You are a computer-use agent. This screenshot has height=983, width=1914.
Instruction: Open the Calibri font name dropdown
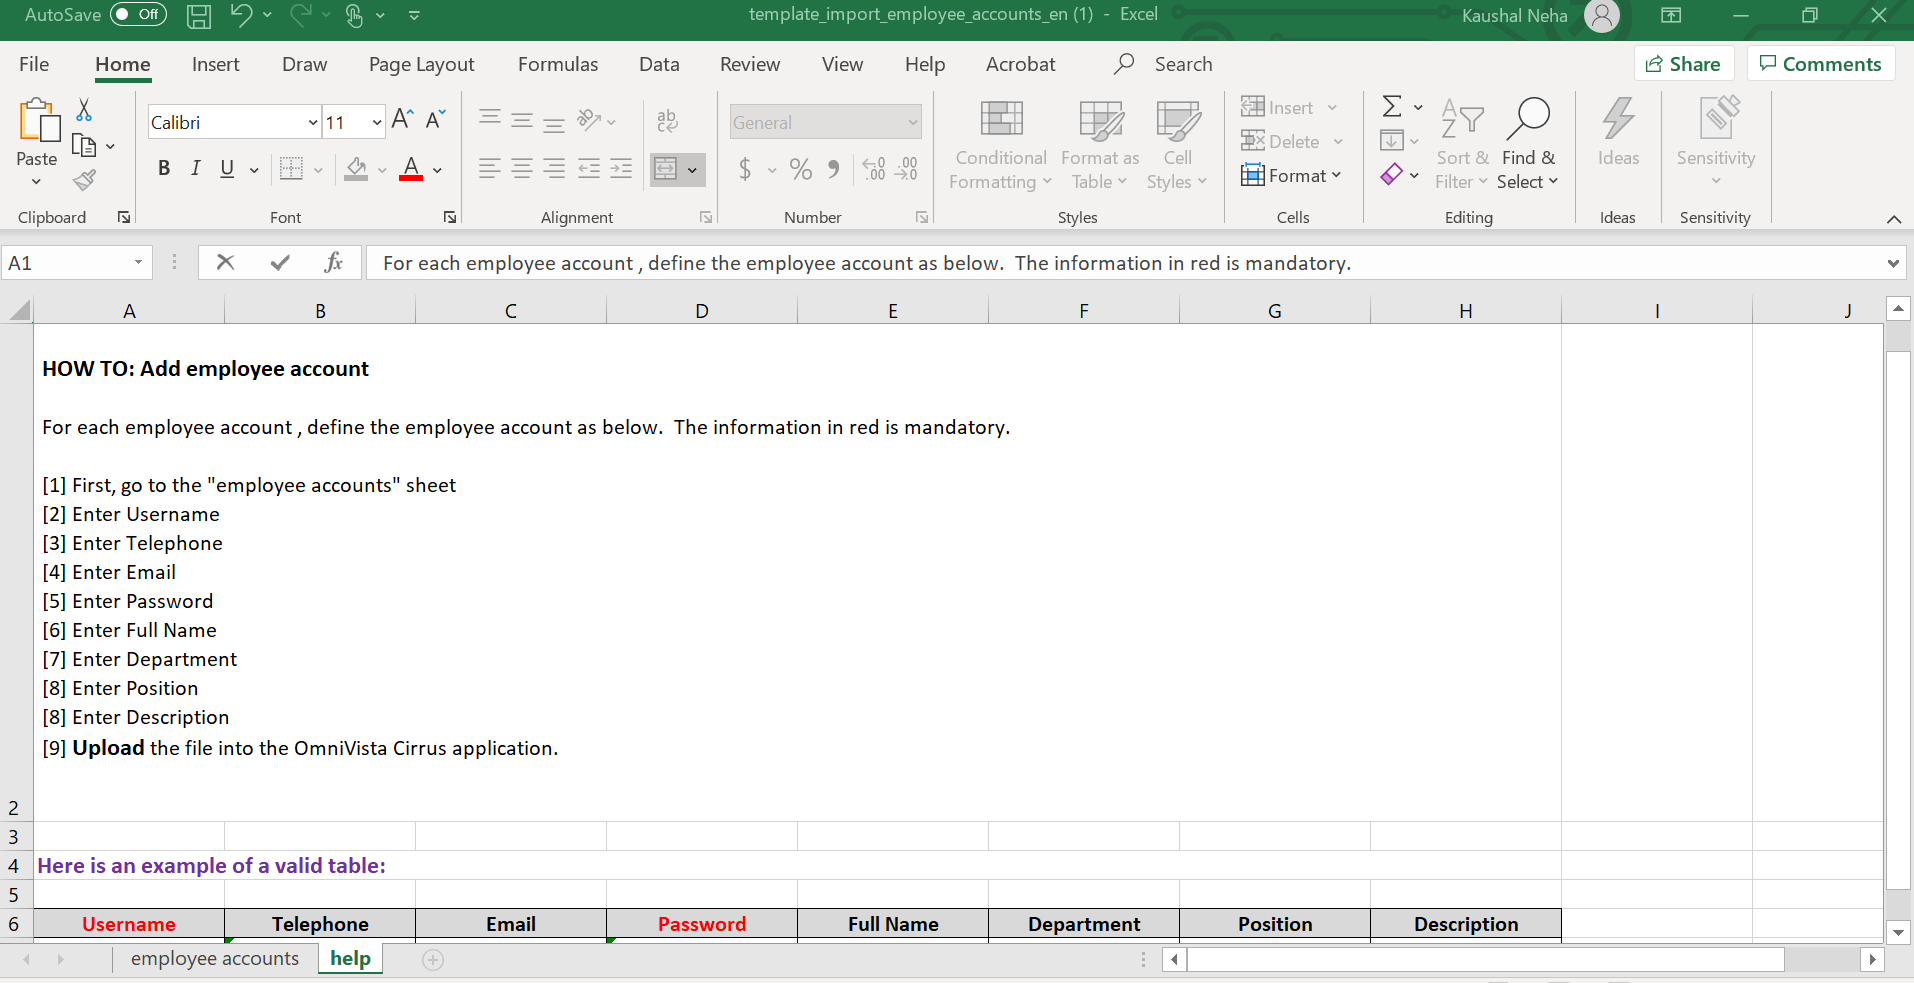[313, 122]
